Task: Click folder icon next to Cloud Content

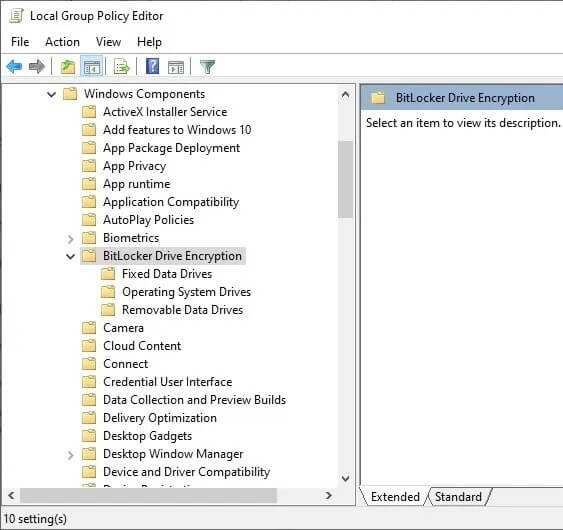Action: pos(89,345)
